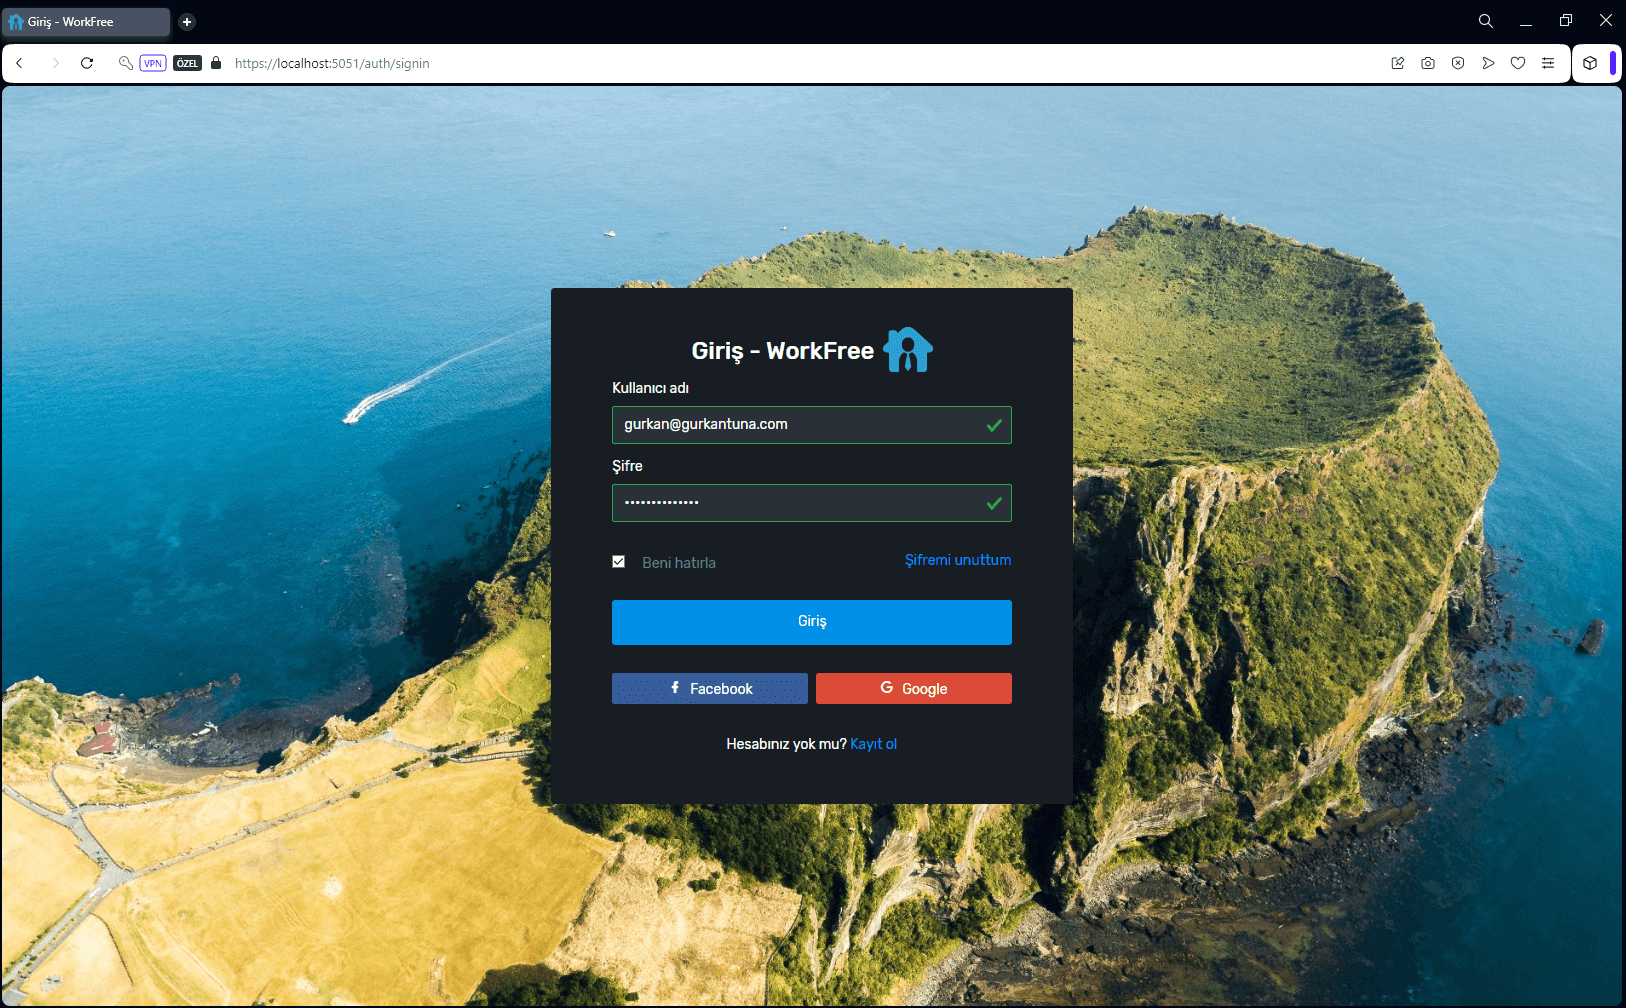1626x1008 pixels.
Task: Sign in with the Google button
Action: coord(913,689)
